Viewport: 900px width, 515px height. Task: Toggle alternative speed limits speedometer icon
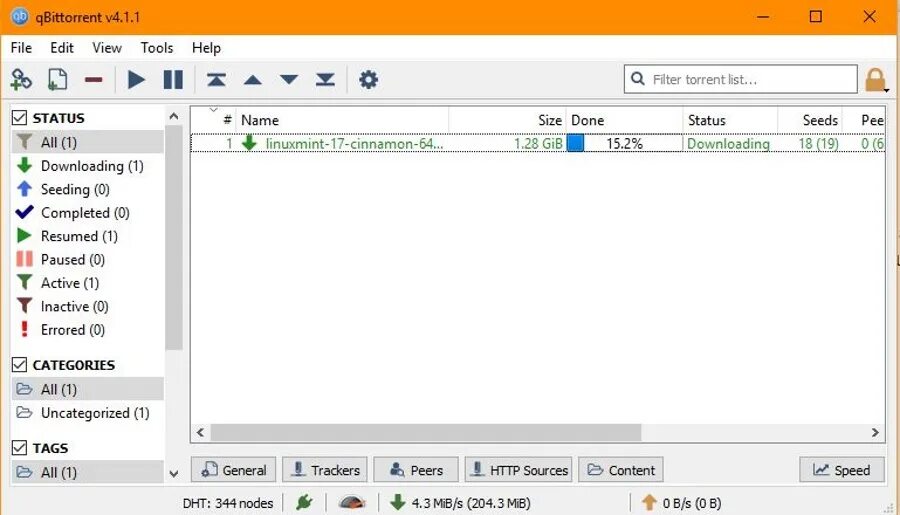click(x=352, y=503)
